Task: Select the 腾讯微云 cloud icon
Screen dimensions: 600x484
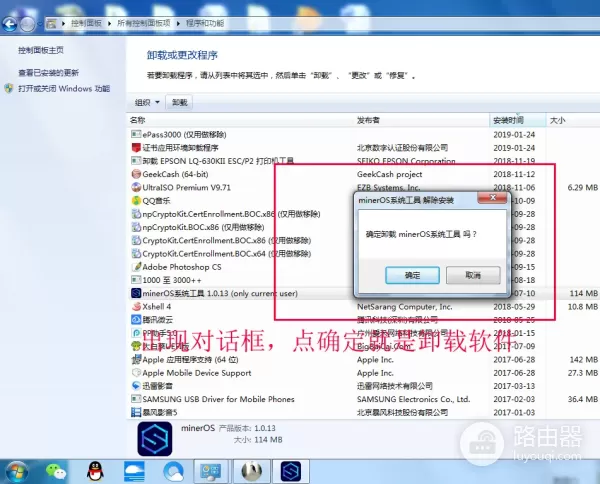Action: coord(136,319)
